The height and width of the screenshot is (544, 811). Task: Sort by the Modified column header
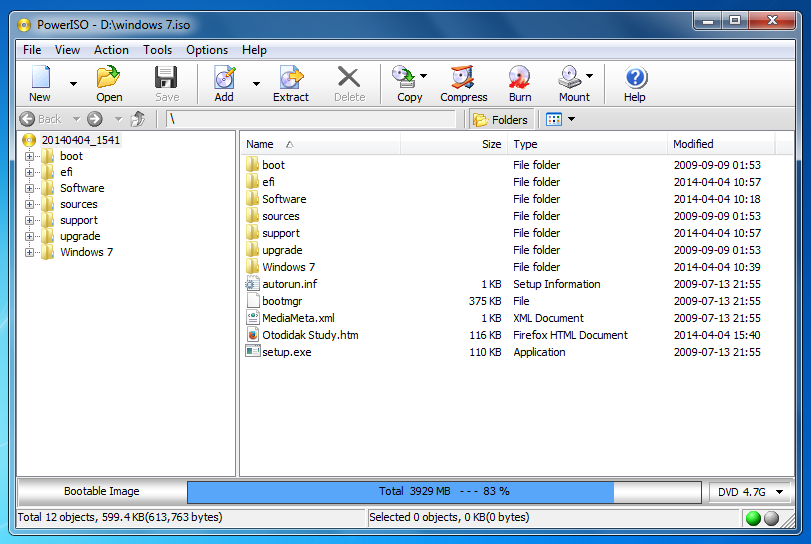721,144
